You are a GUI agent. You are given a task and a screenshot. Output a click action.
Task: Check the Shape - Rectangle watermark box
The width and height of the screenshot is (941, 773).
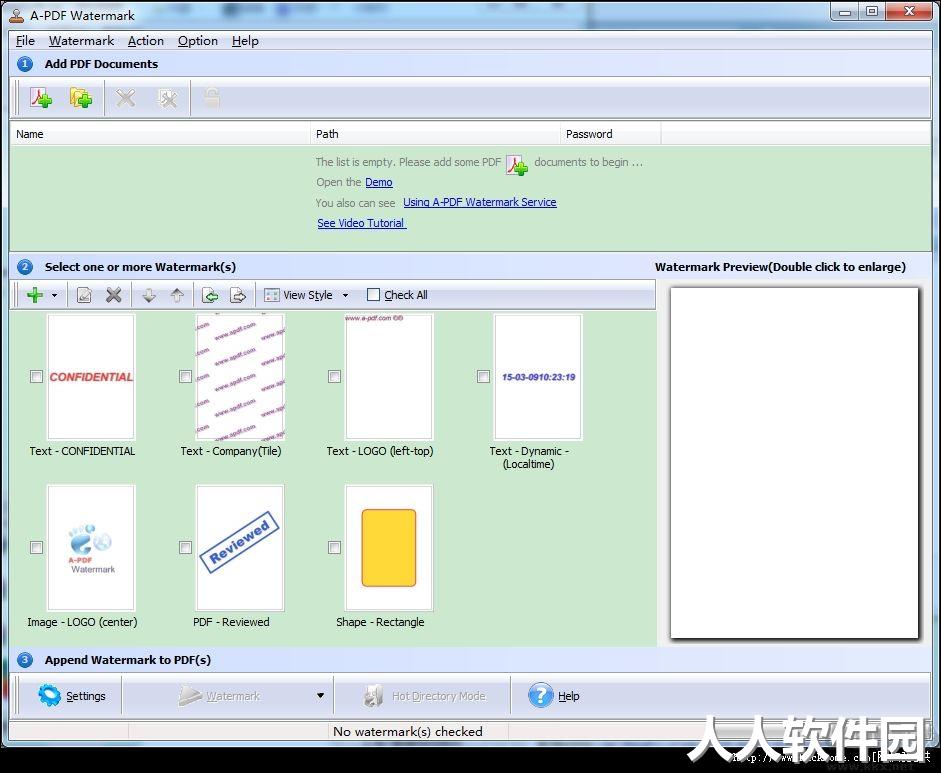[334, 547]
